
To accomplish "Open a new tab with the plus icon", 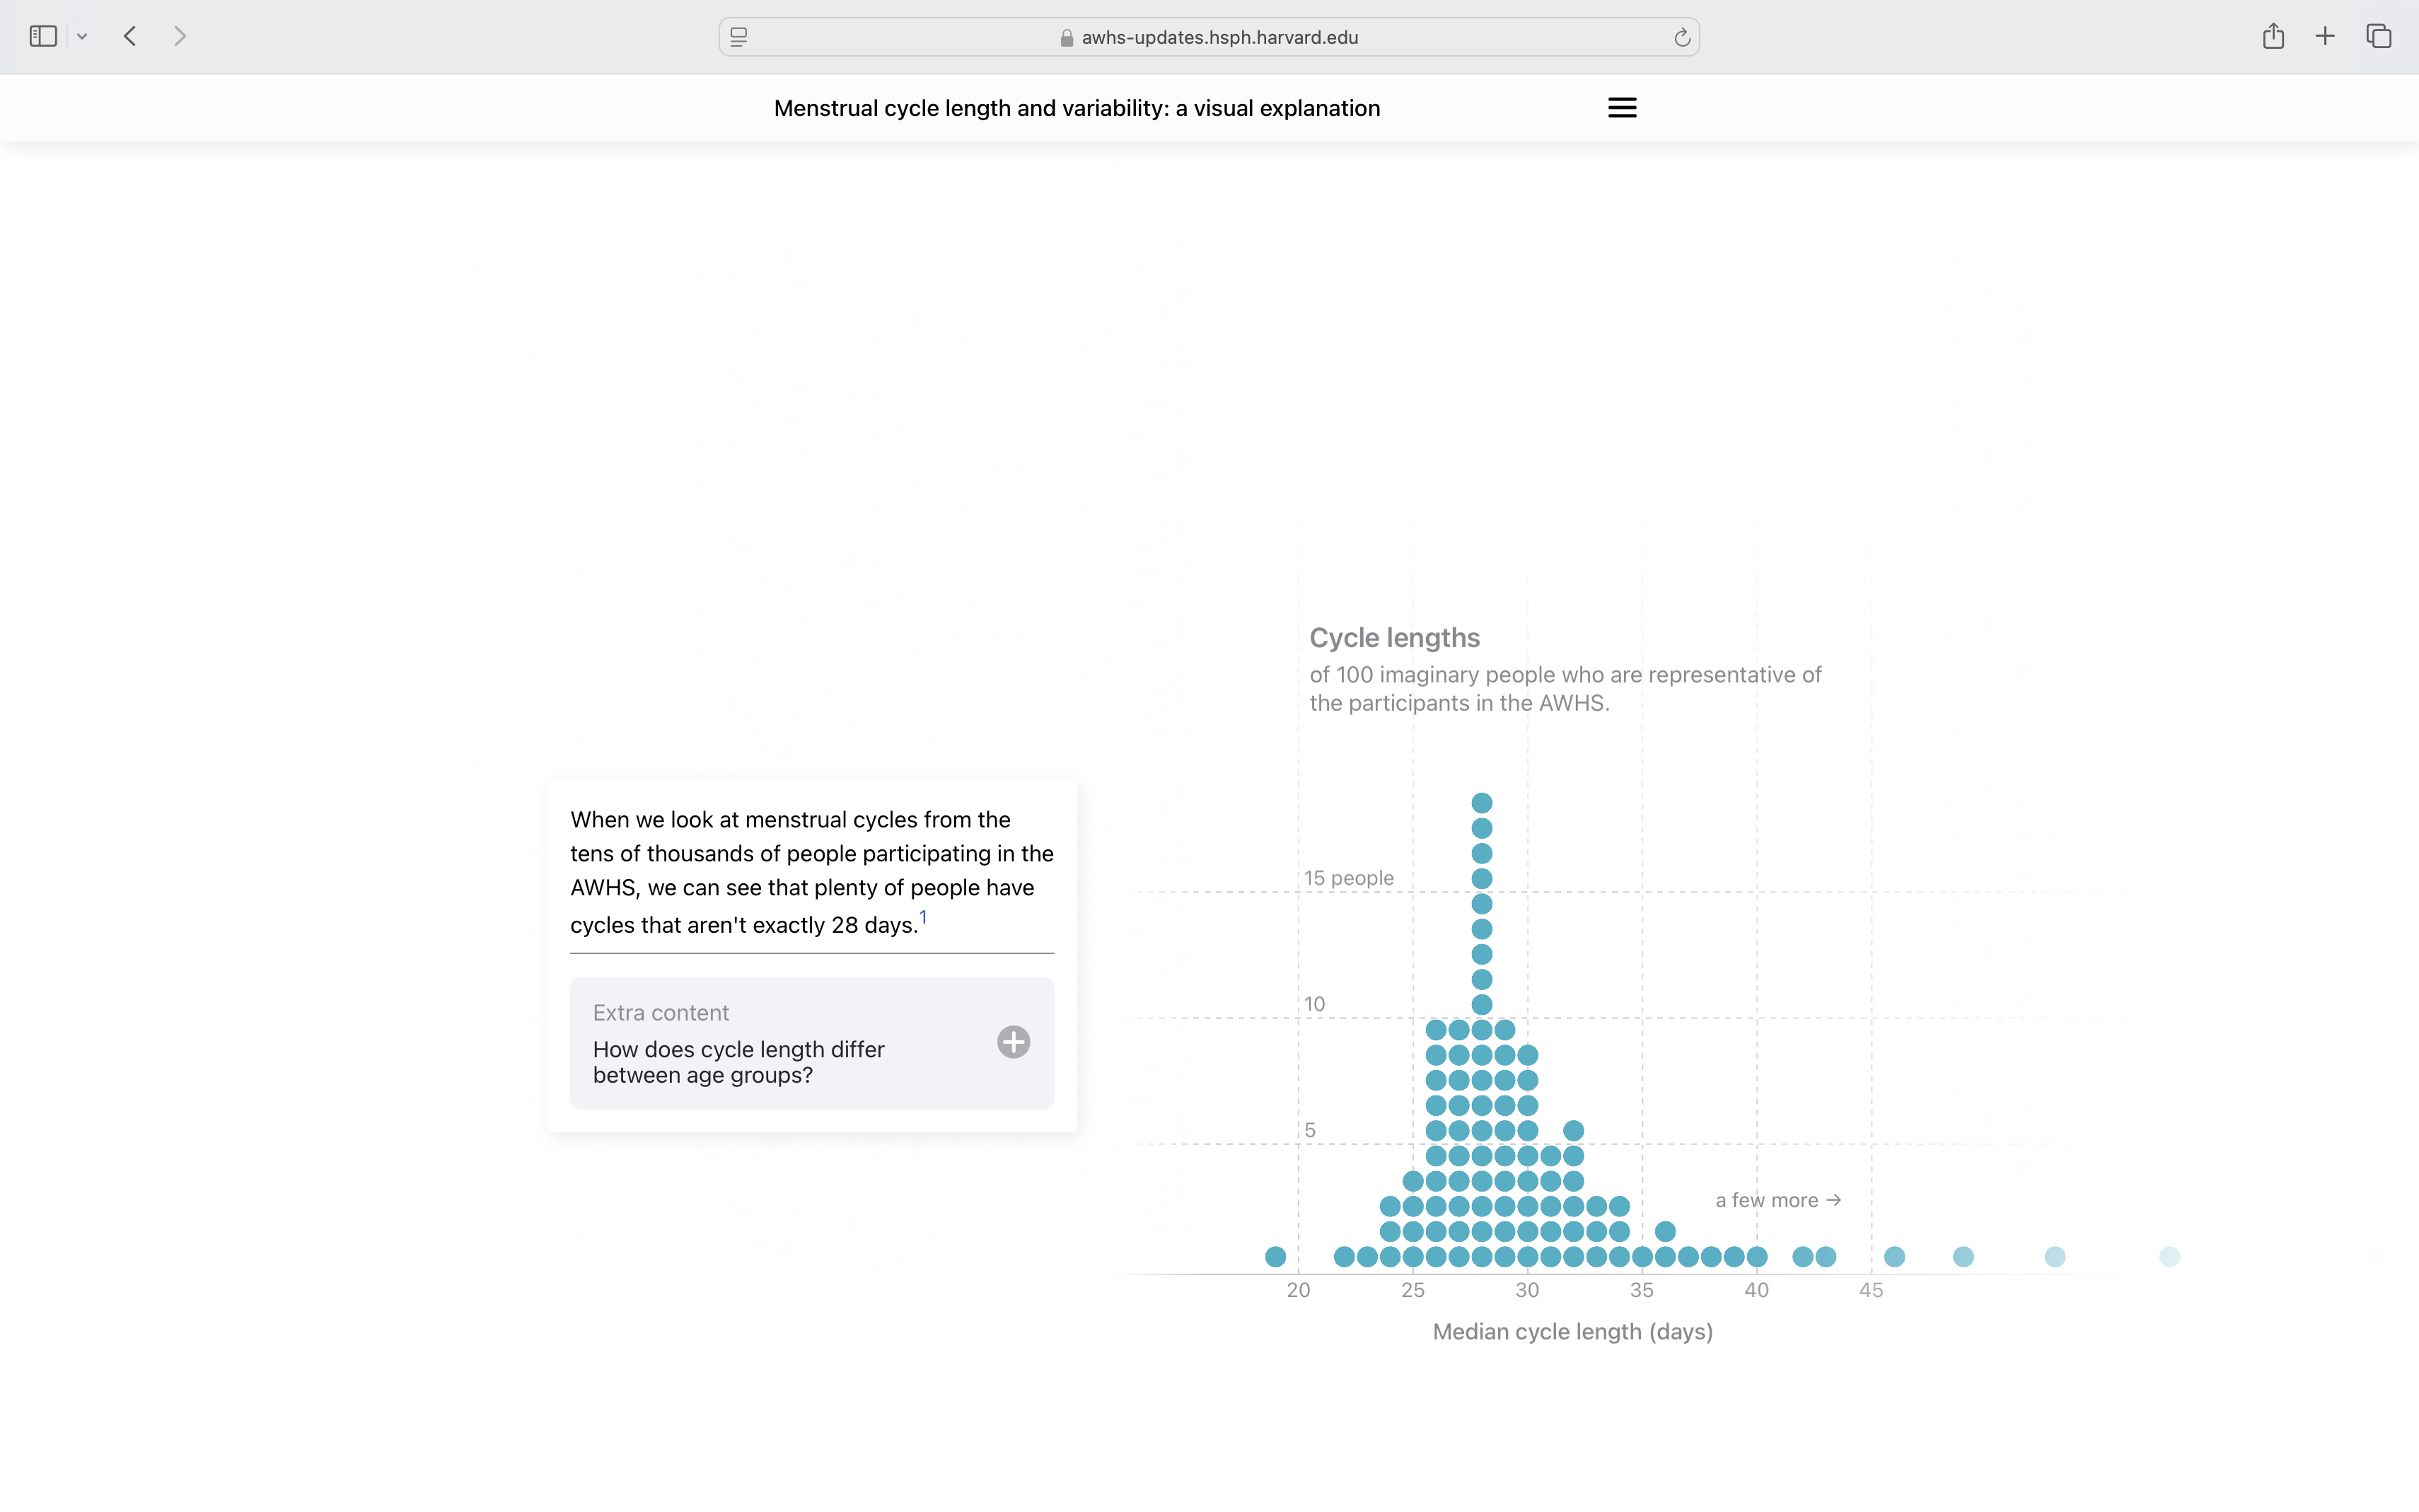I will point(2325,36).
